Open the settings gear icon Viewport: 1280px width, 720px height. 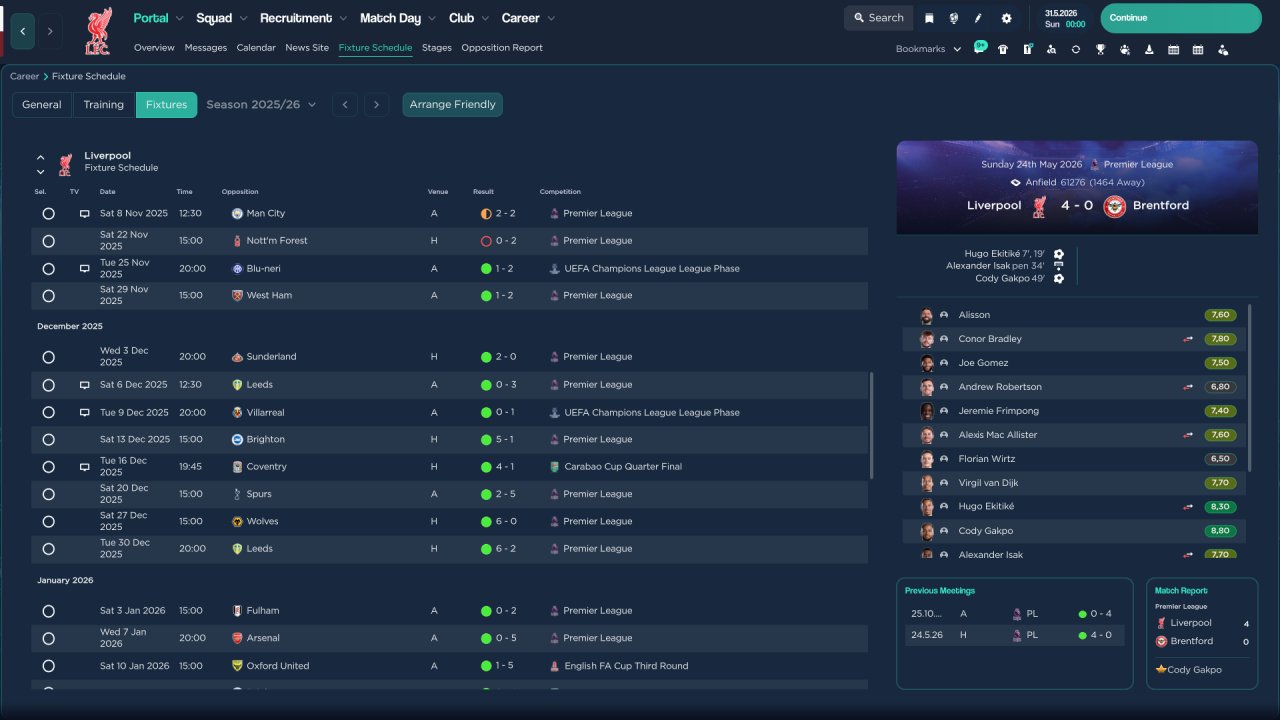pyautogui.click(x=1006, y=18)
